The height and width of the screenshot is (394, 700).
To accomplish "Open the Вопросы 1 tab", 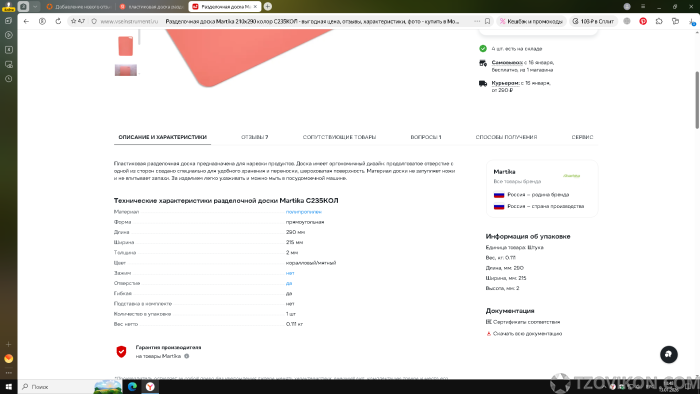I will pos(426,137).
